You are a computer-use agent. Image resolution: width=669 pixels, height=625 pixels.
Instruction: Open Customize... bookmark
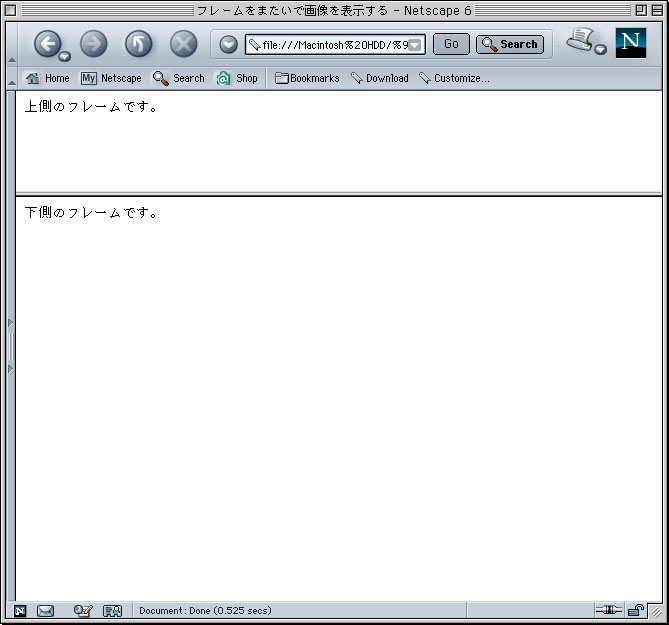[454, 78]
